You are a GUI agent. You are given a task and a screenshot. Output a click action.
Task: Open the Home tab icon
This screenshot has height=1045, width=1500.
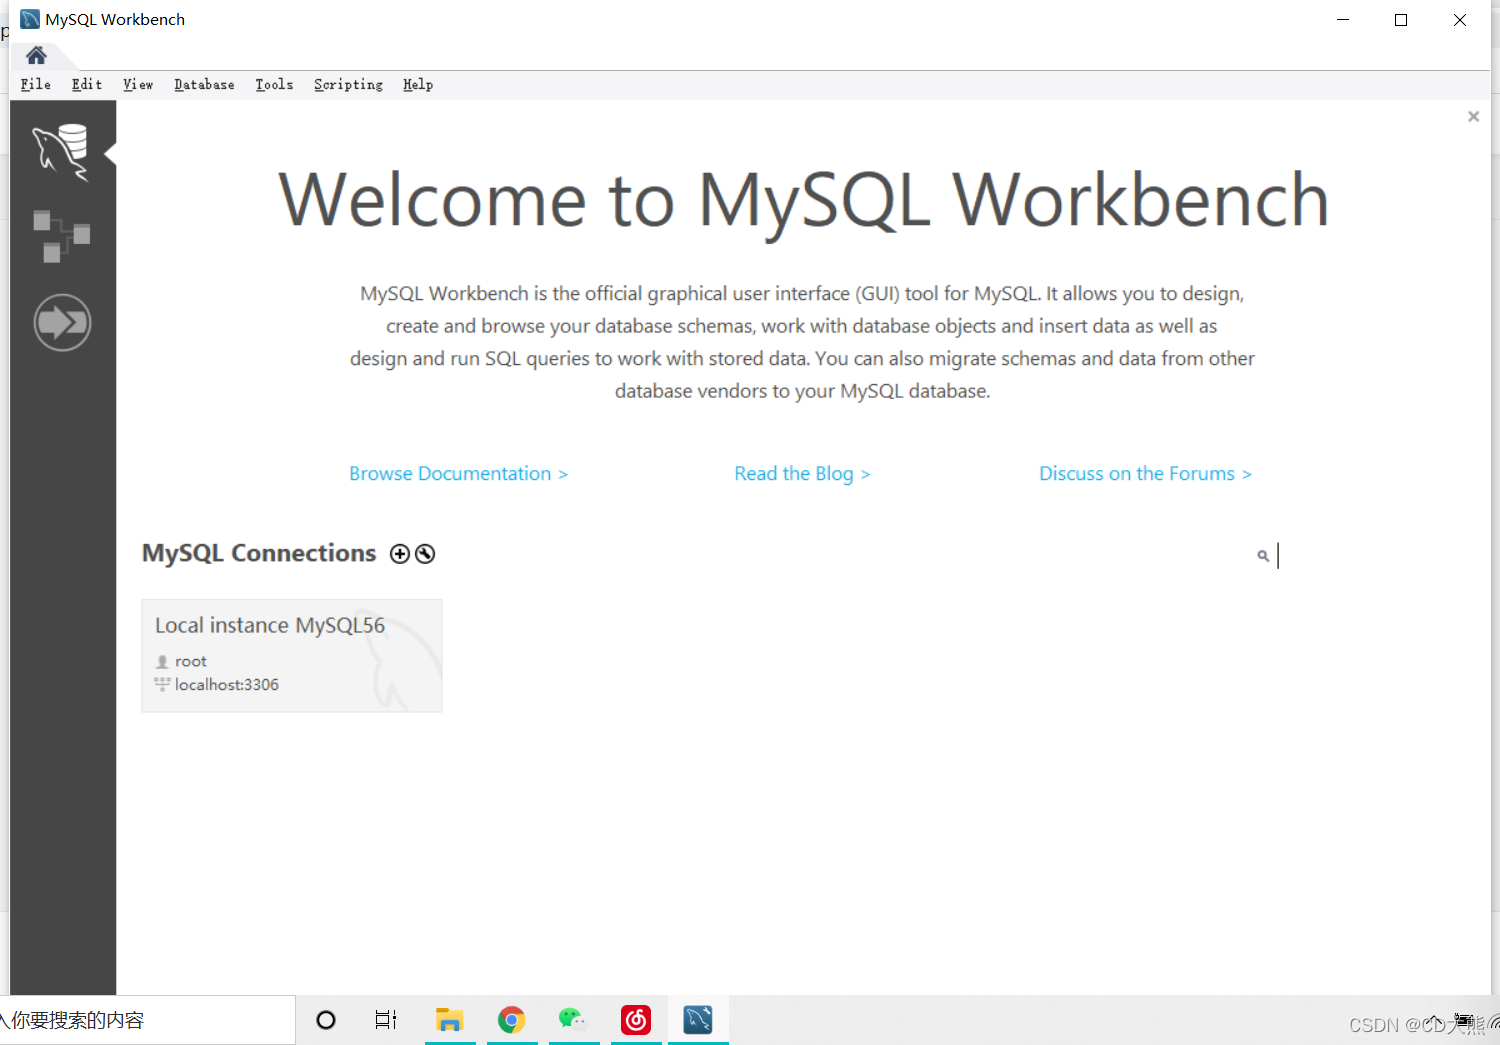(x=37, y=55)
